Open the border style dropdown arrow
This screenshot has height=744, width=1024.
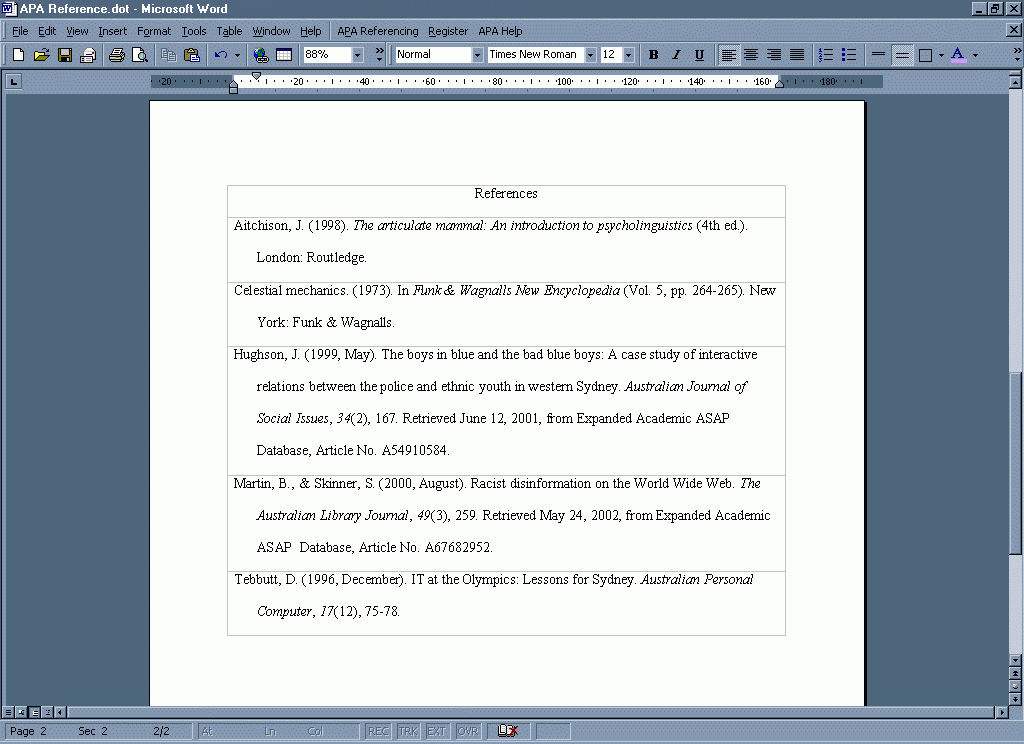(941, 56)
